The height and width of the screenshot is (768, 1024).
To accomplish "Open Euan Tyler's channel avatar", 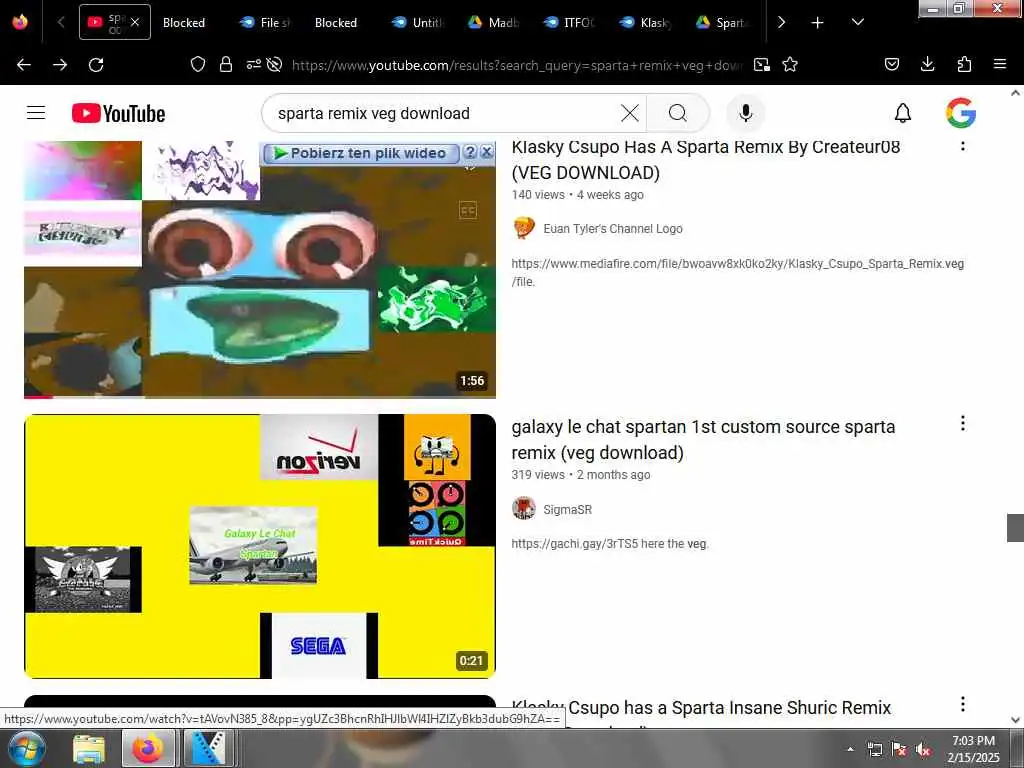I will point(524,229).
